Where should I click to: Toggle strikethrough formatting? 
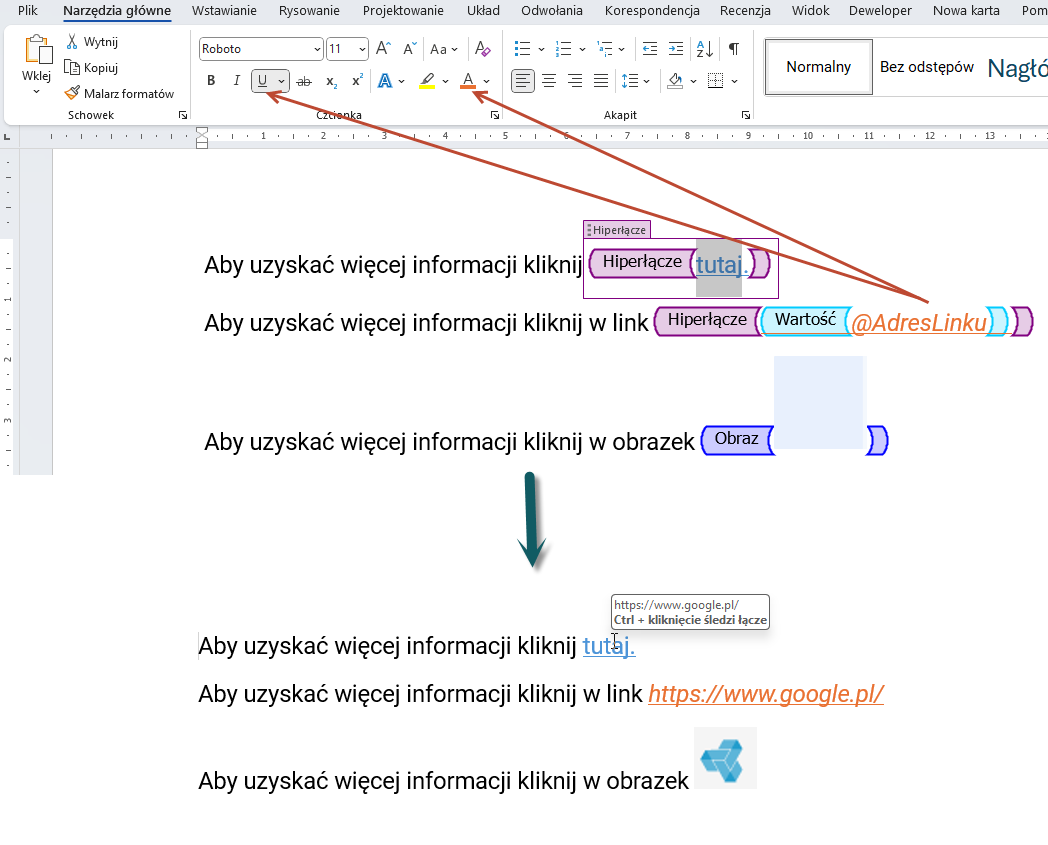click(304, 82)
